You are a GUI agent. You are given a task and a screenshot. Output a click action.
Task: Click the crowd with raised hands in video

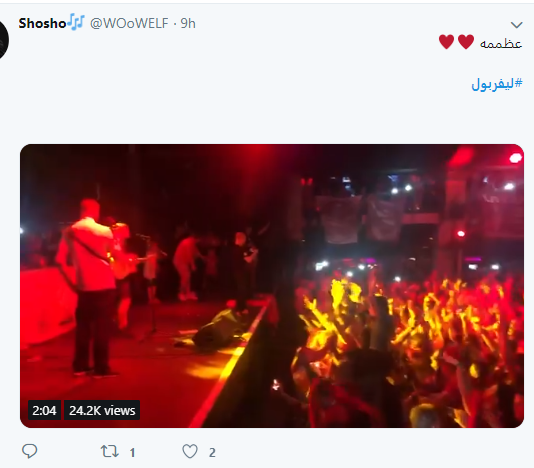pyautogui.click(x=409, y=341)
